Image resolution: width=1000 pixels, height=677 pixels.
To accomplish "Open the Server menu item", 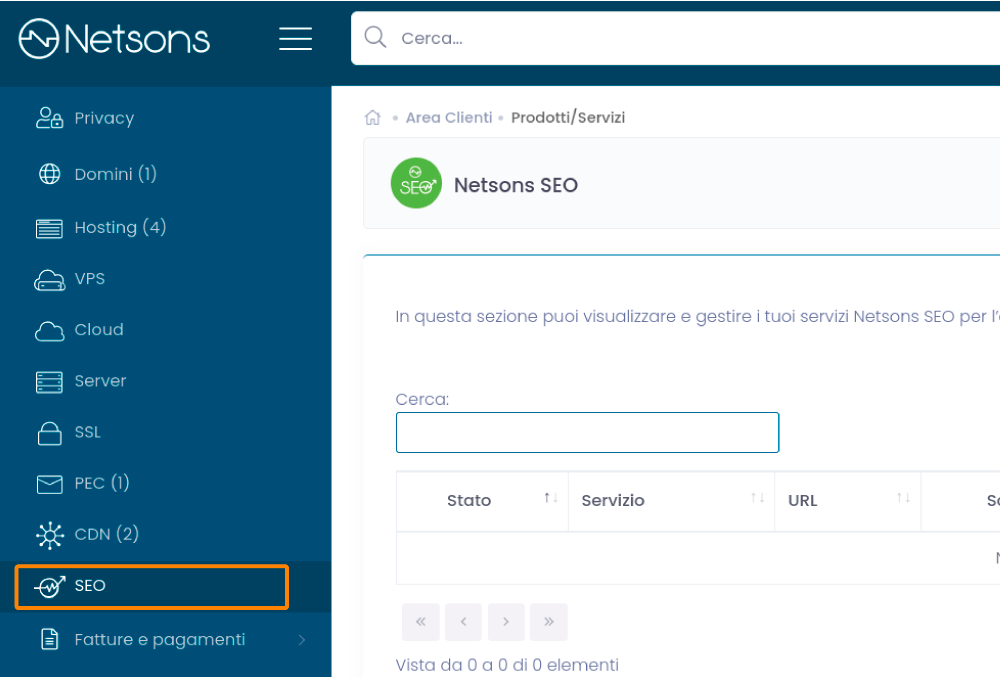I will pos(100,381).
